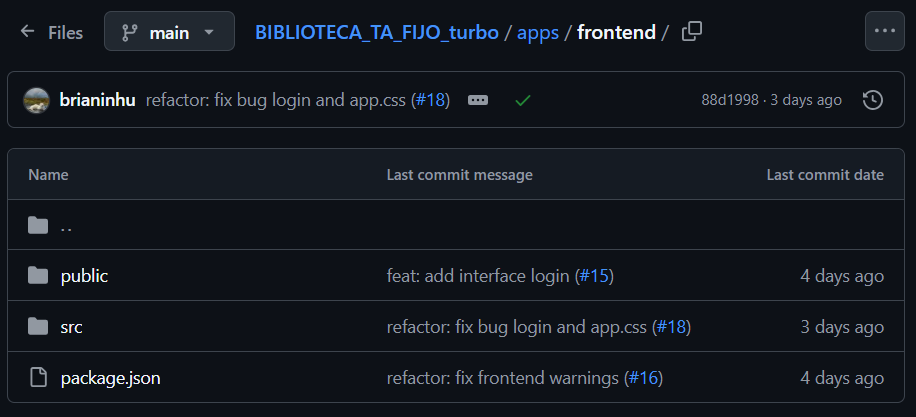Click the src folder icon
916x417 pixels.
[x=38, y=327]
